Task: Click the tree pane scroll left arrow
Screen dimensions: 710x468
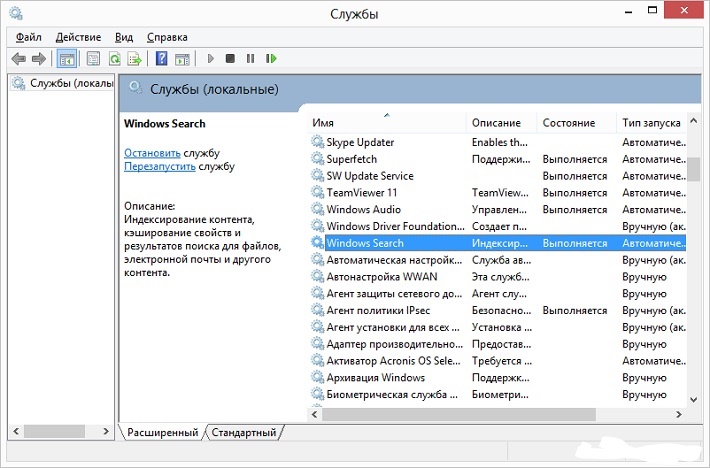Action: (x=16, y=431)
